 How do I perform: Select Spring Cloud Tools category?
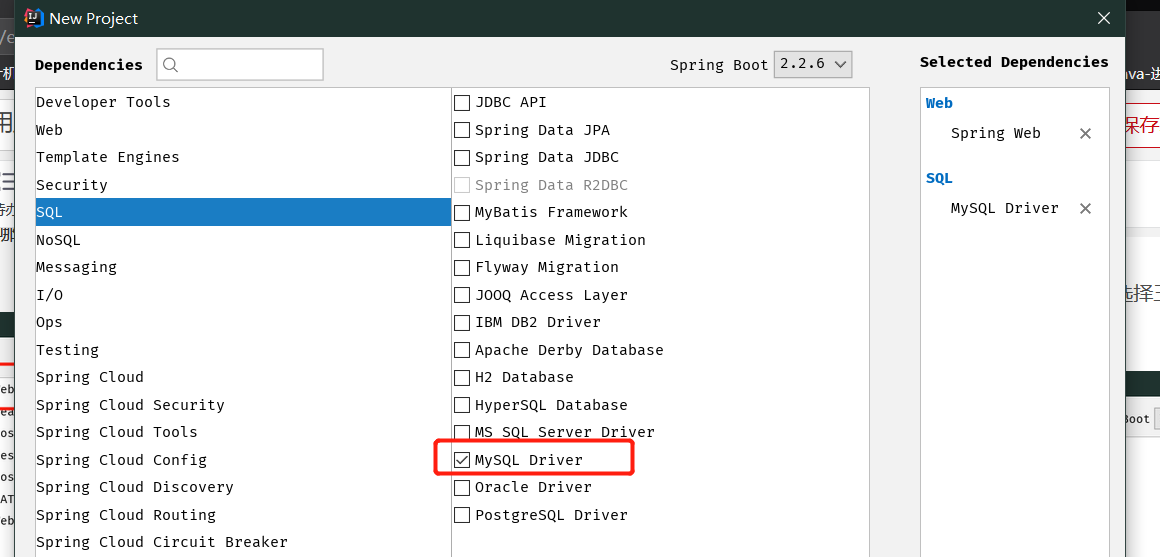point(243,432)
